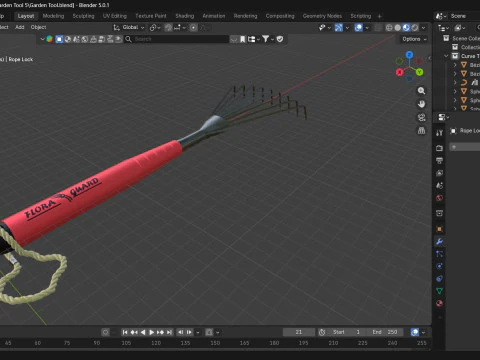480x360 pixels.
Task: Click the bookmark icon next to search
Action: pyautogui.click(x=243, y=39)
